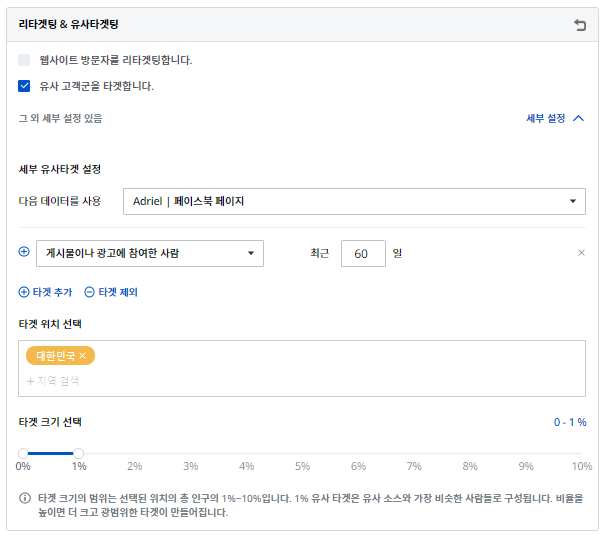Click the reset arrow icon in the panel header

[580, 25]
